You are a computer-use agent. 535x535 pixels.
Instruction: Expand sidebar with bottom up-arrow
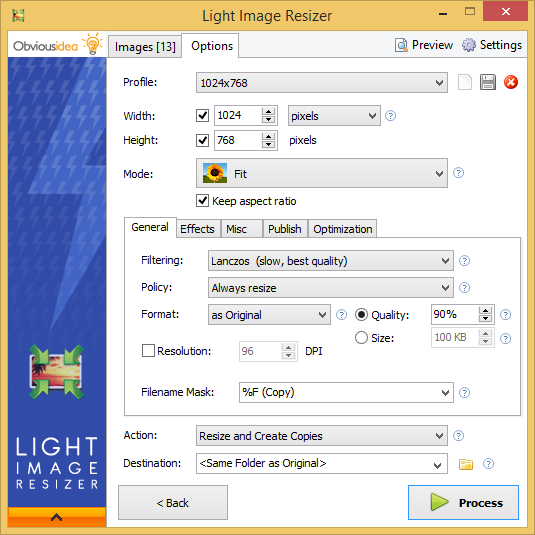click(x=57, y=517)
